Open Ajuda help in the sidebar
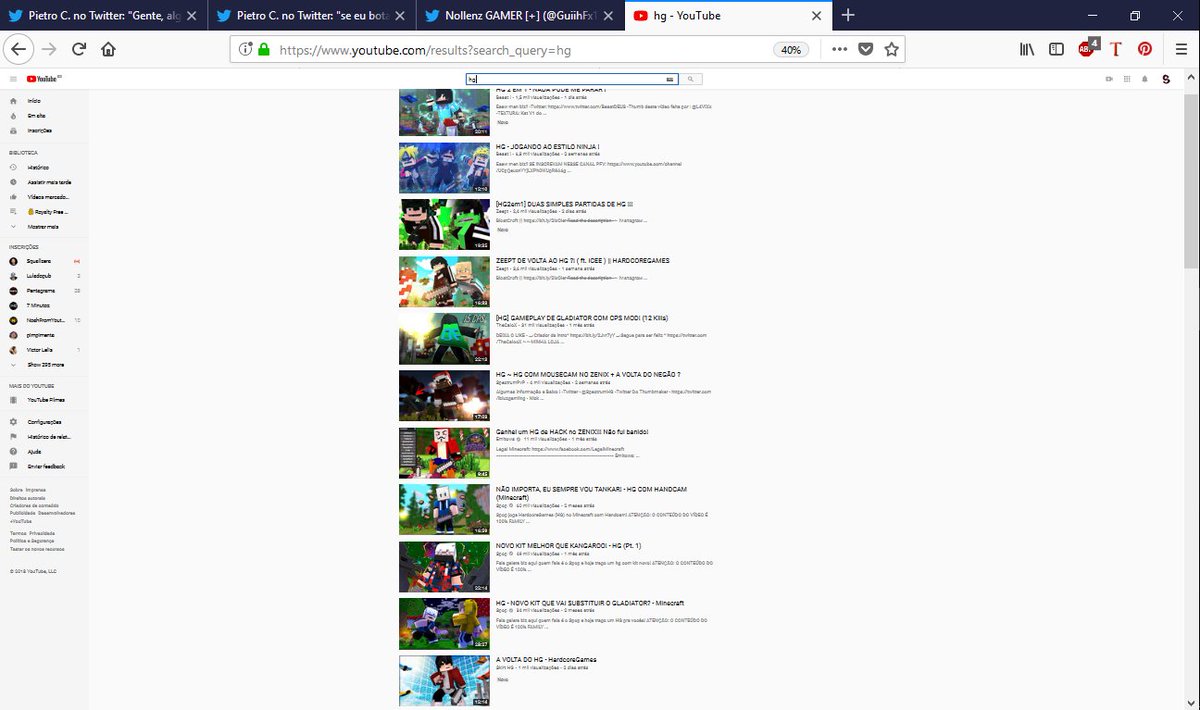This screenshot has height=710, width=1200. [34, 451]
